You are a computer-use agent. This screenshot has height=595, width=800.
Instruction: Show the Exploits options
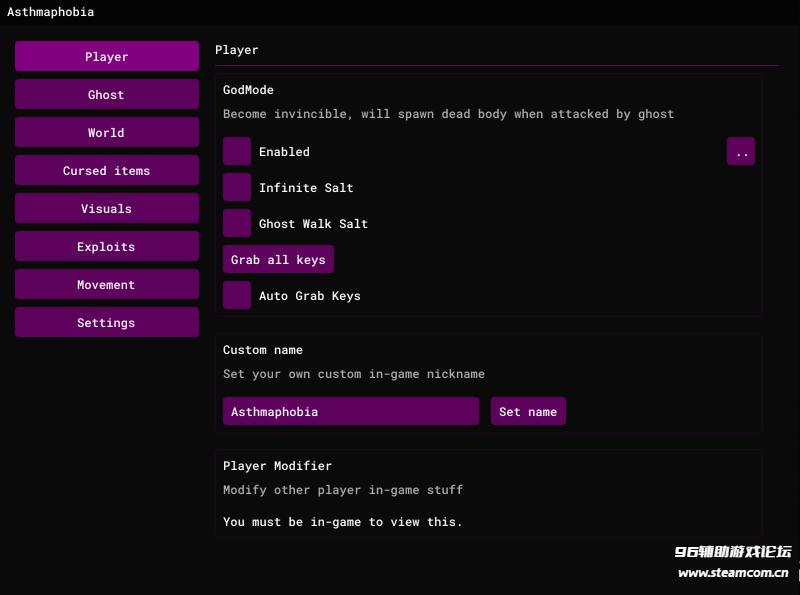[x=106, y=247]
